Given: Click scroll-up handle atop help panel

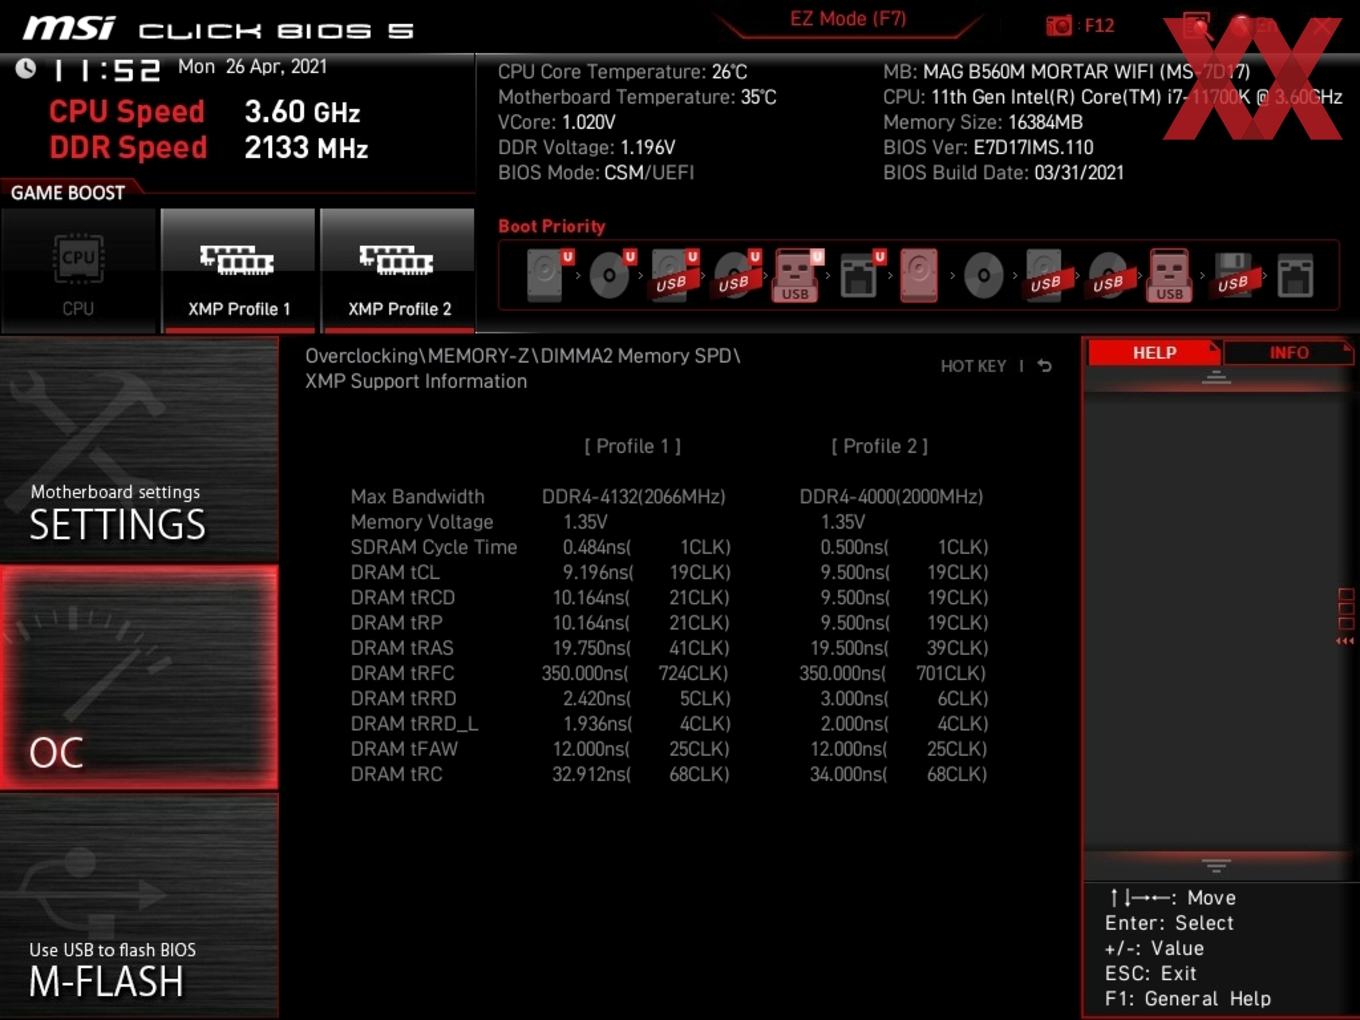Looking at the screenshot, I should 1216,377.
